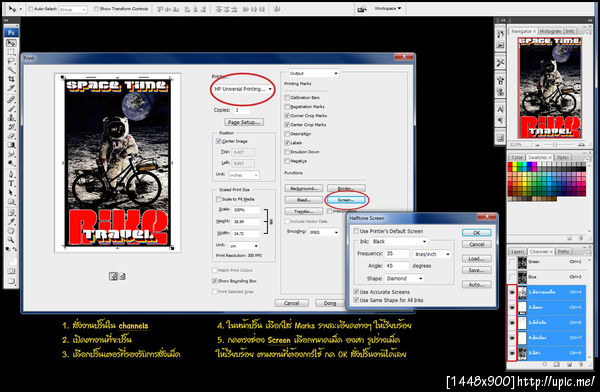Uncheck the Corner Crop Marks checkbox
Viewport: 600px width, 392px height.
pyautogui.click(x=287, y=116)
